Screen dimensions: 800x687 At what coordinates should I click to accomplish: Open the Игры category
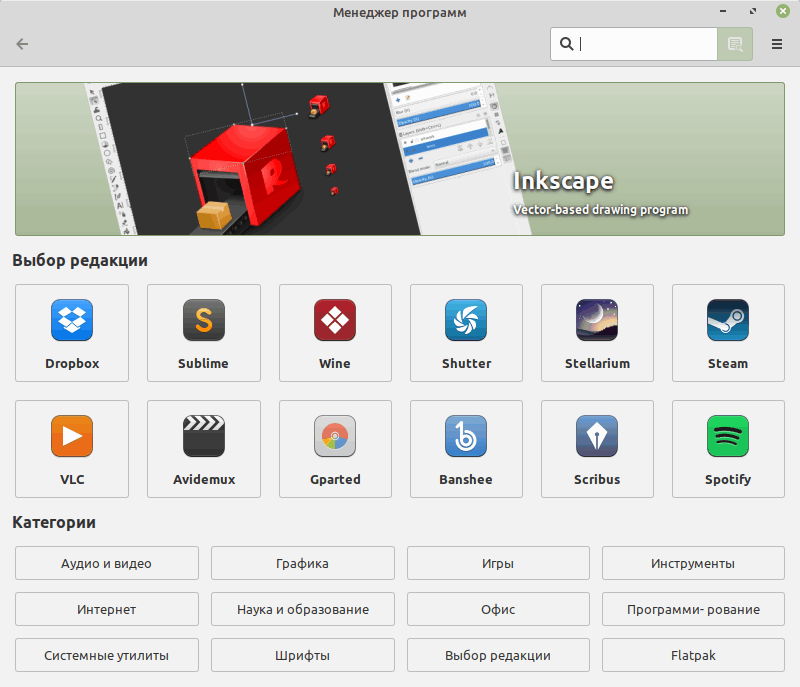coord(497,563)
